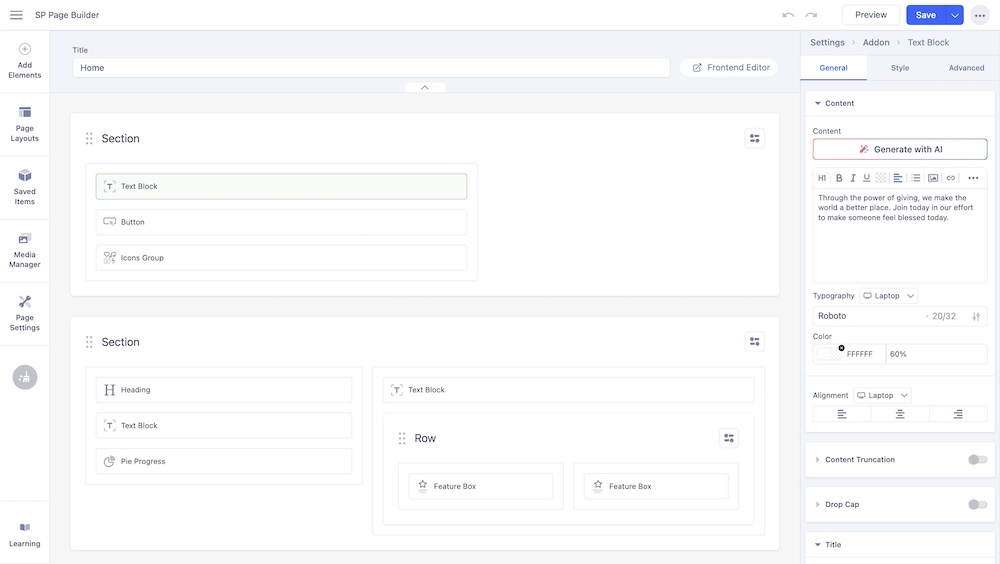Open the hamburger menu next to SP Page Builder
Image resolution: width=1000 pixels, height=564 pixels.
[x=16, y=15]
